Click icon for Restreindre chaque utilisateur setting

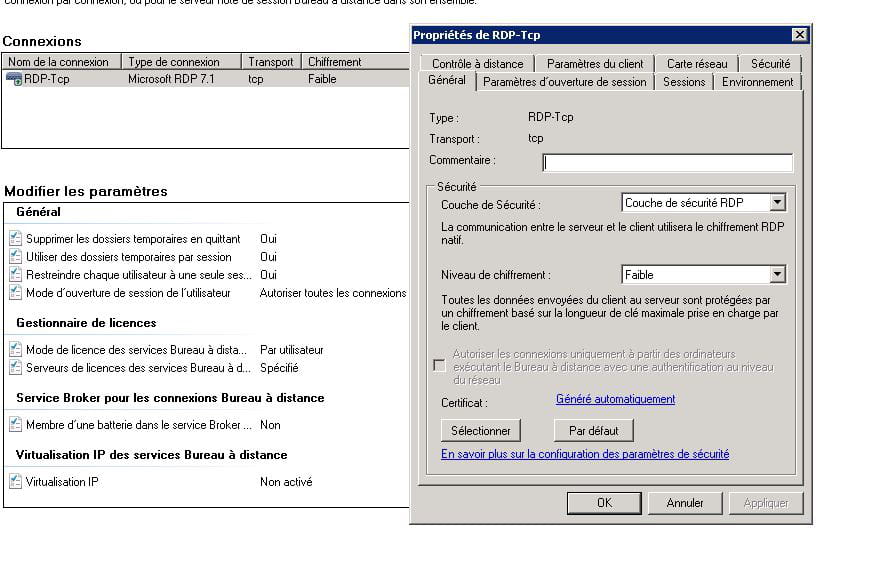(16, 275)
